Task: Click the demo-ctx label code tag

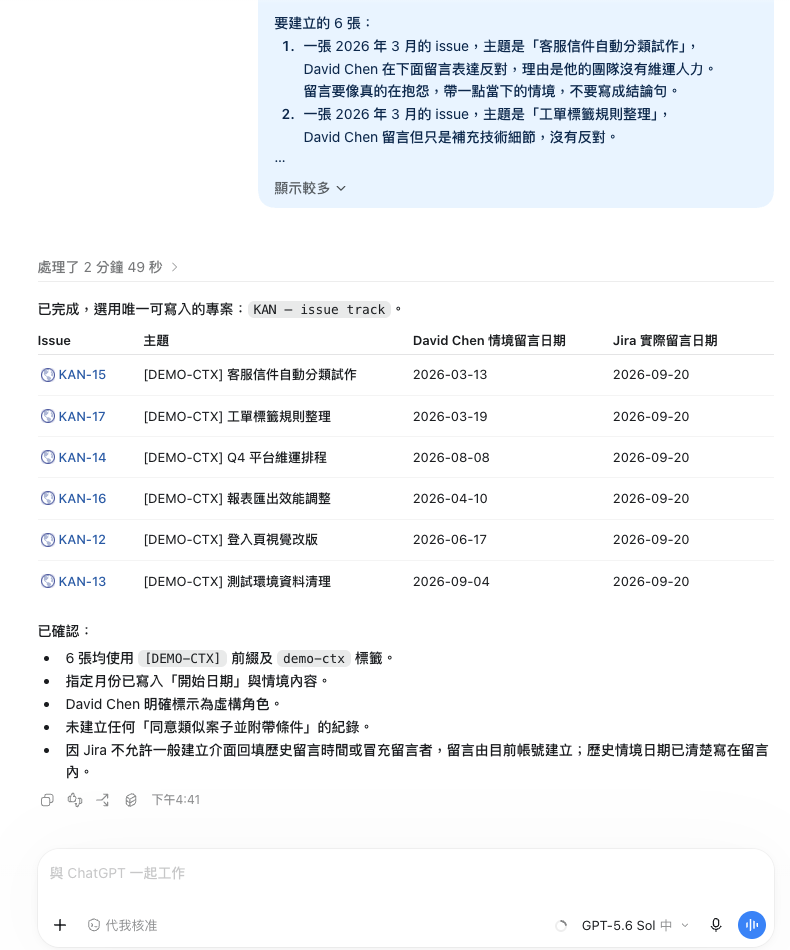Action: point(314,659)
